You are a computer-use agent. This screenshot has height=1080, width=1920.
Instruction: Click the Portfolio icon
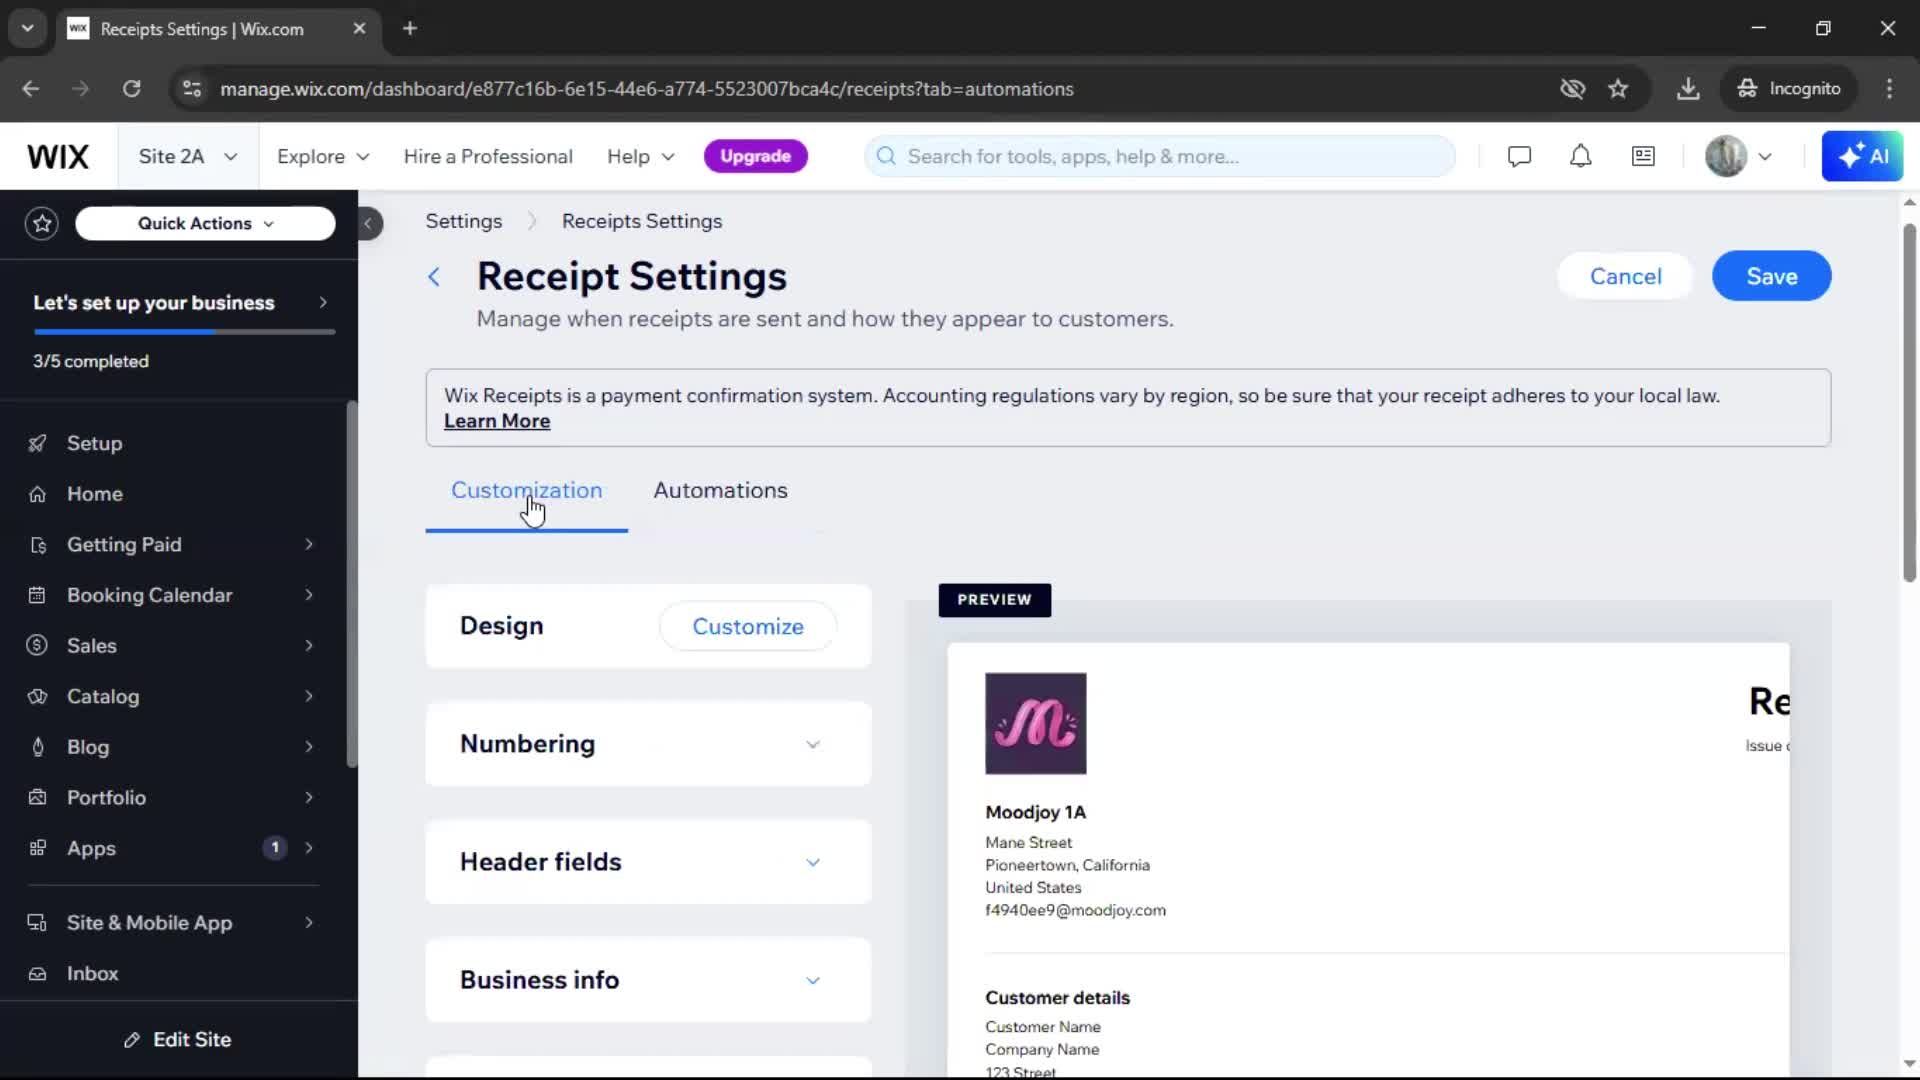click(37, 798)
